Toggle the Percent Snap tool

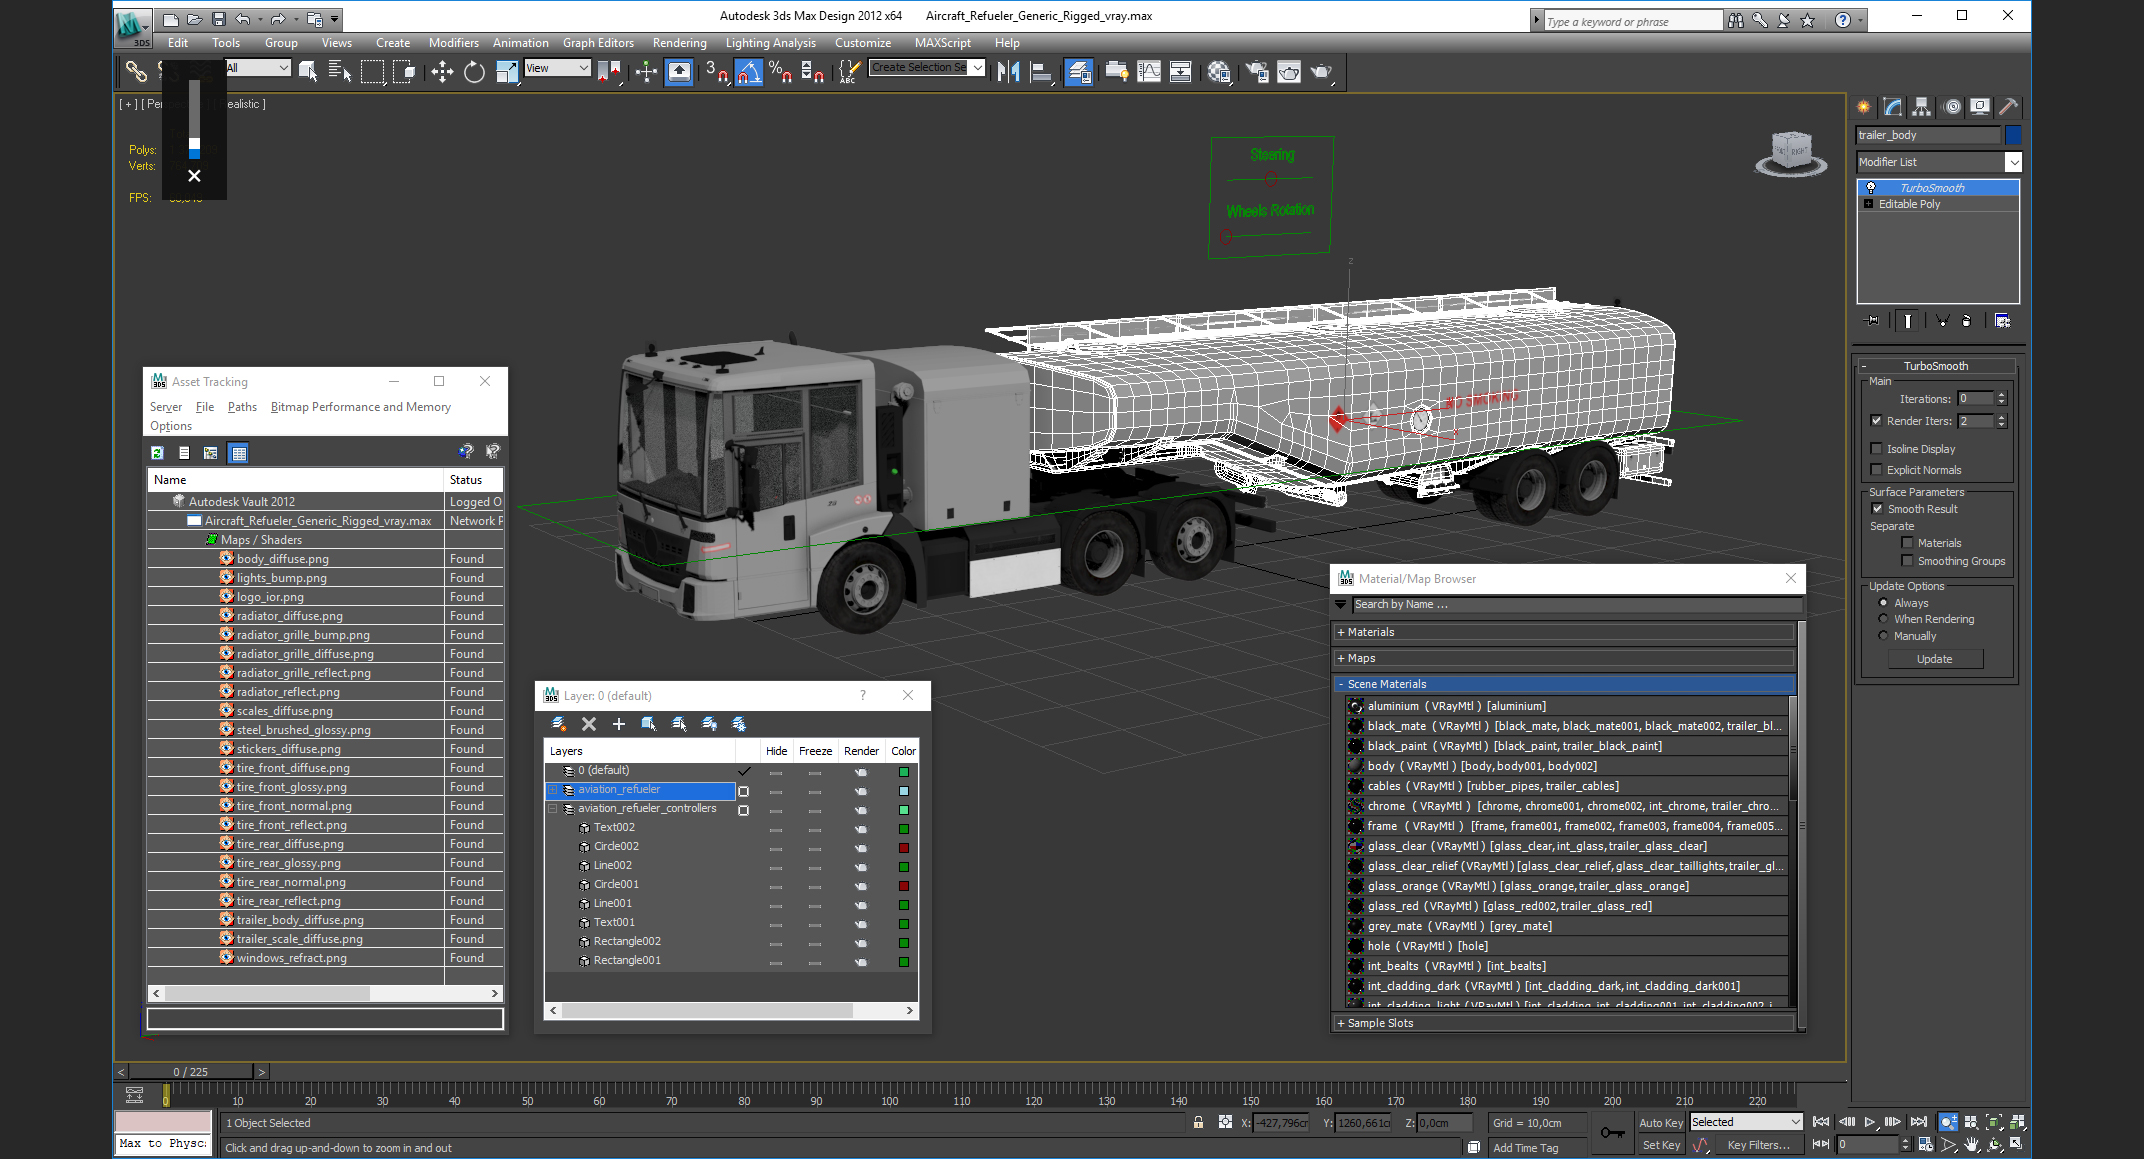[781, 71]
